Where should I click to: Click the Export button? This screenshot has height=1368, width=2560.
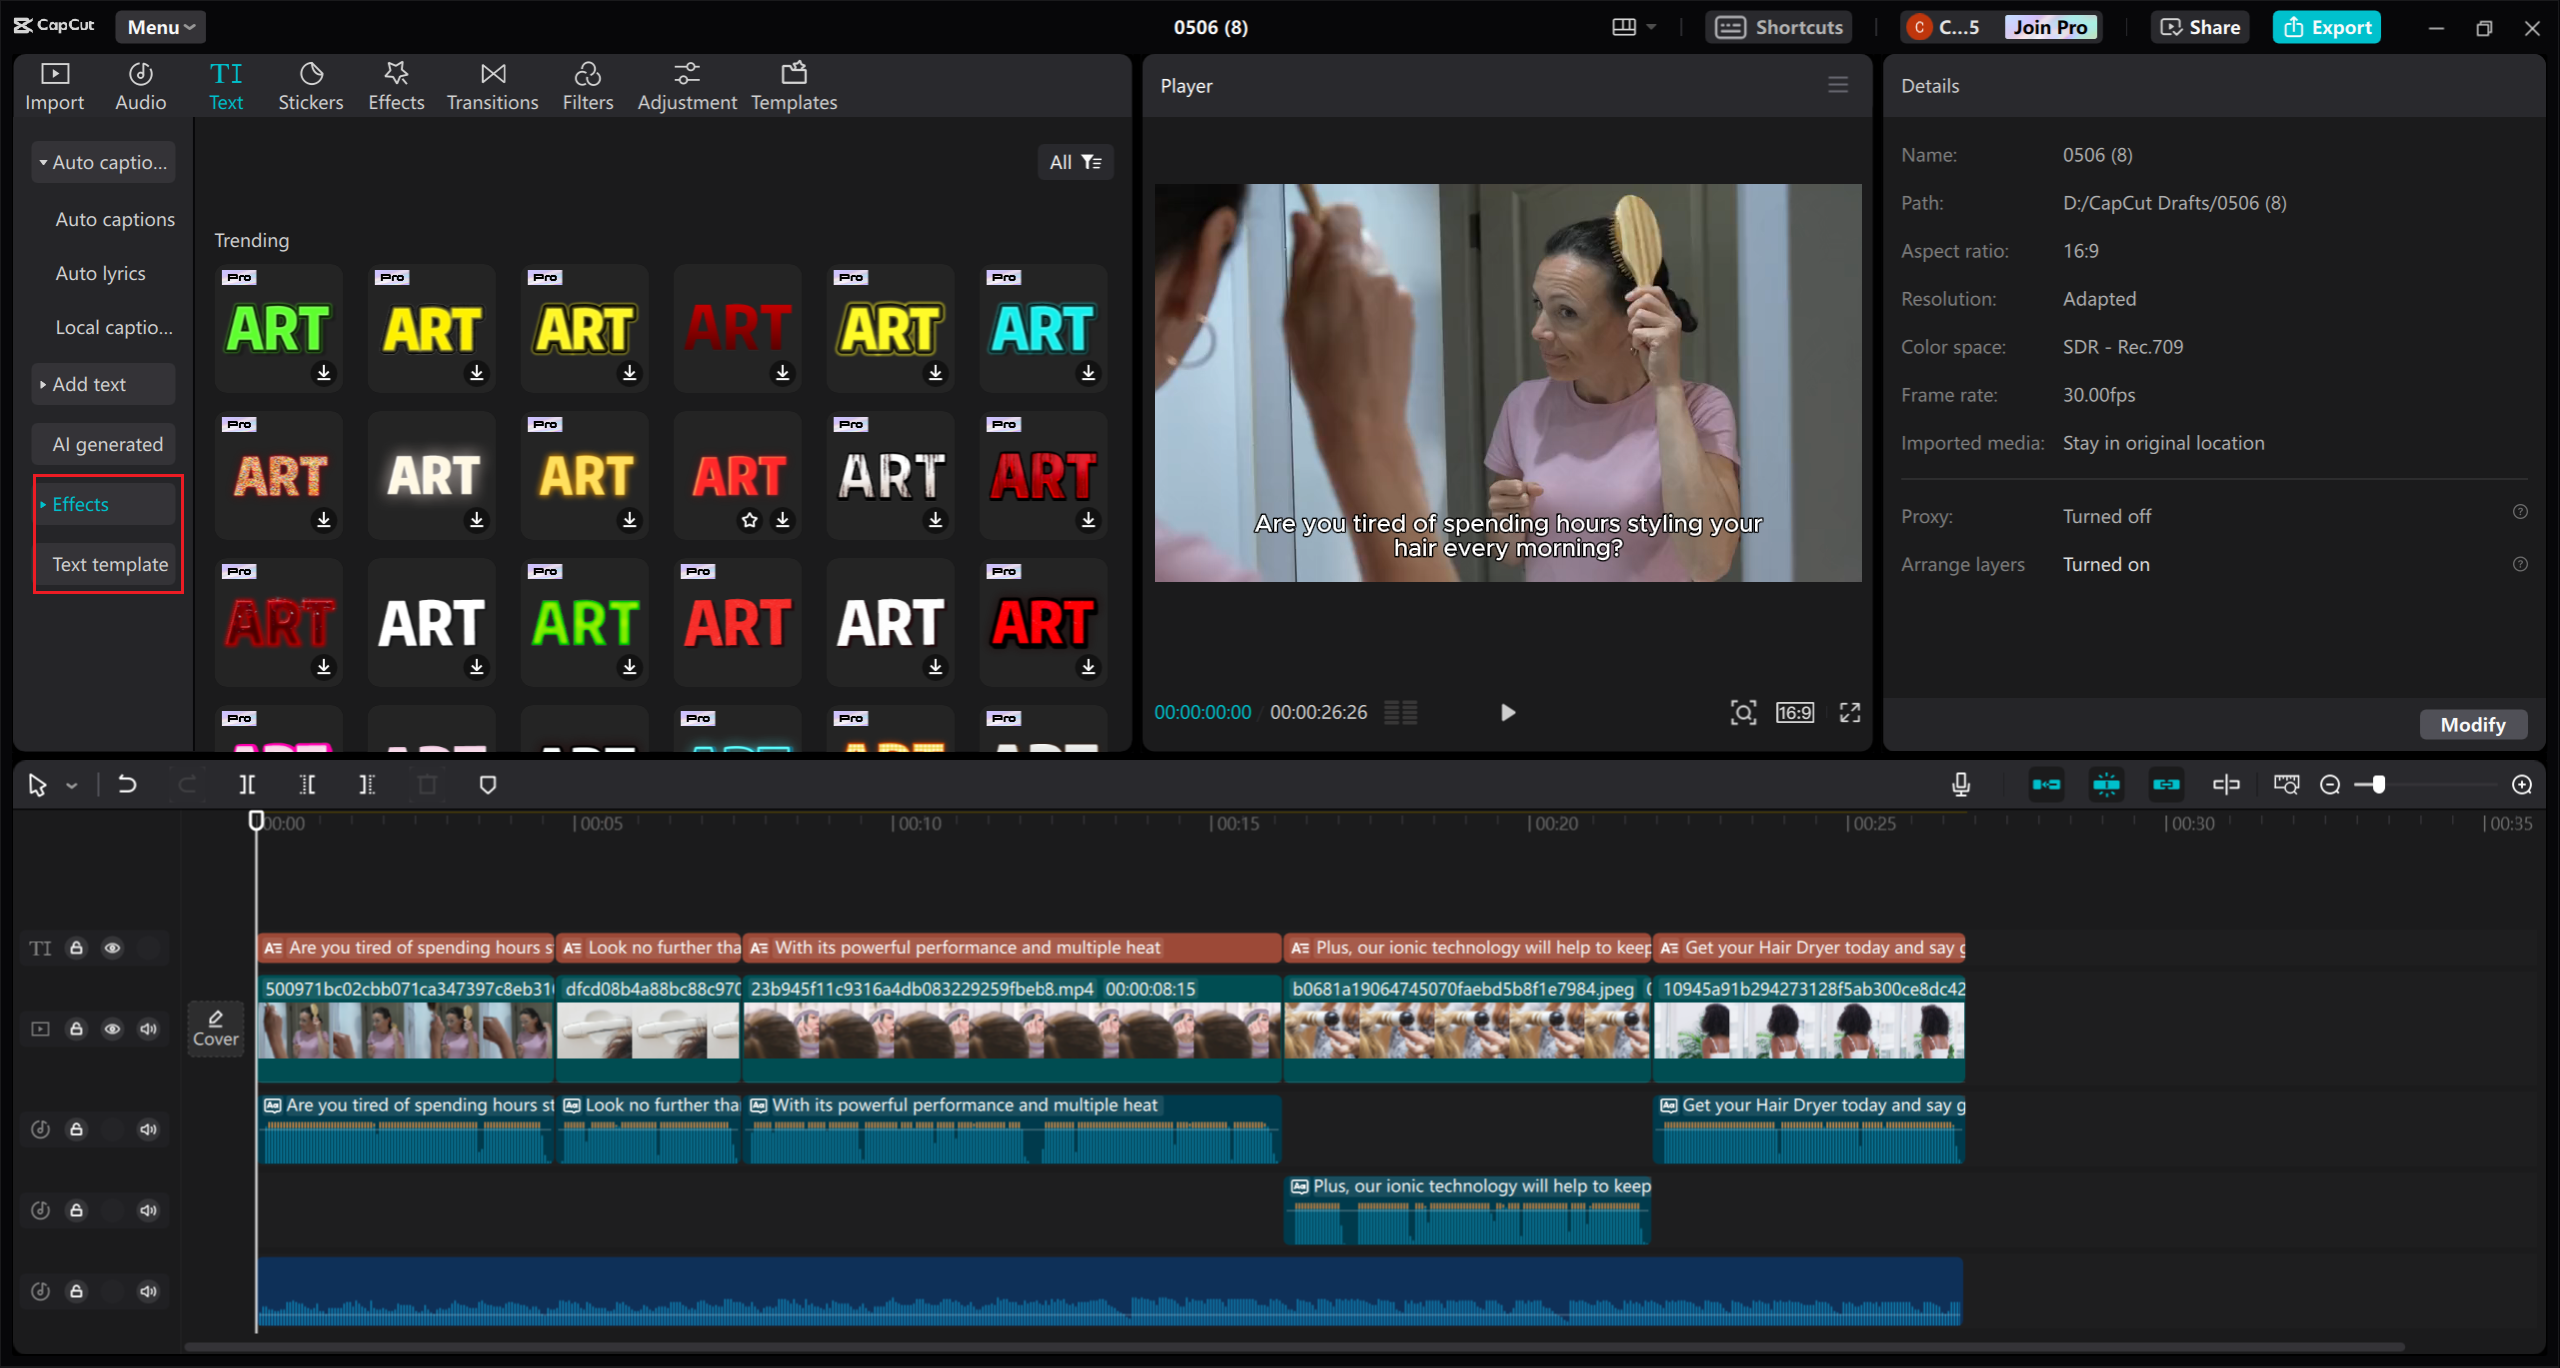(x=2326, y=27)
